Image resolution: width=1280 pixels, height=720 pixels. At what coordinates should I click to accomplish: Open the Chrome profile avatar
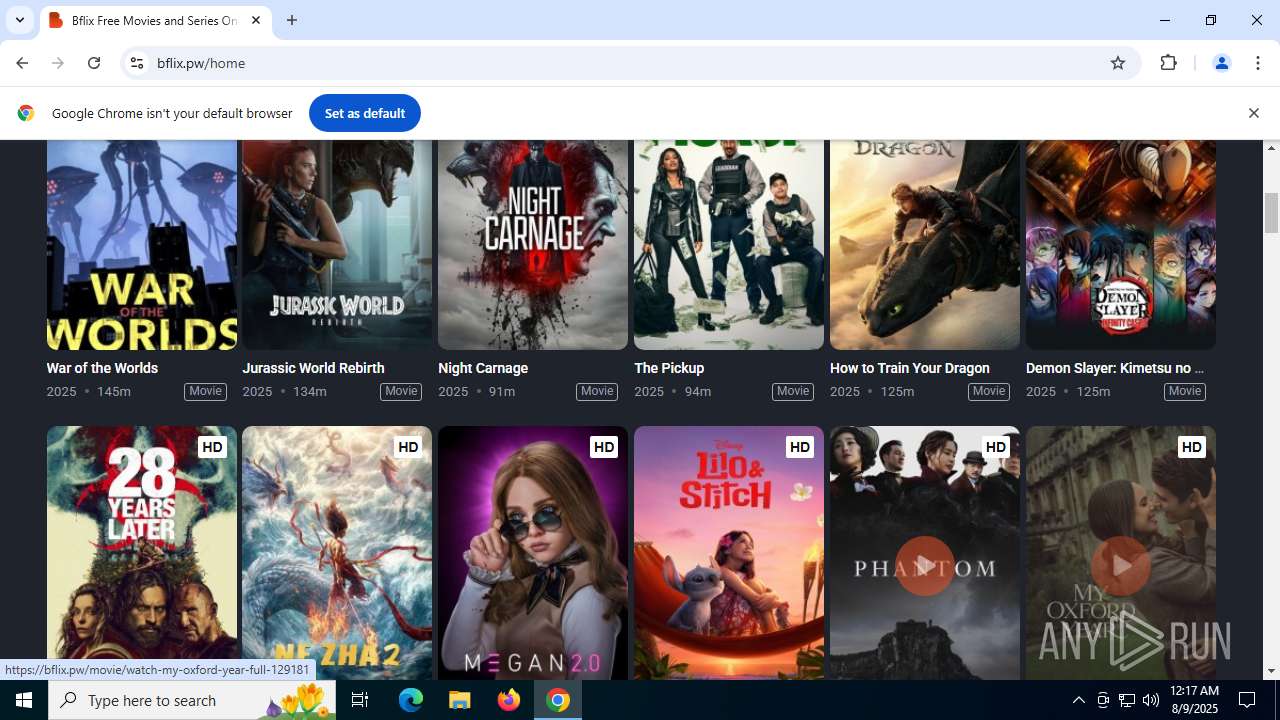click(1221, 63)
